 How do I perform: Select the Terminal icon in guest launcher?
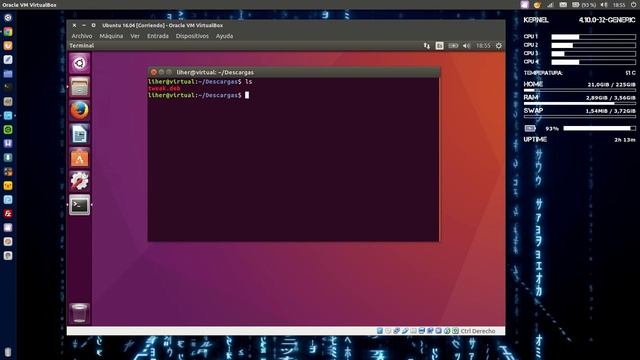[x=79, y=205]
